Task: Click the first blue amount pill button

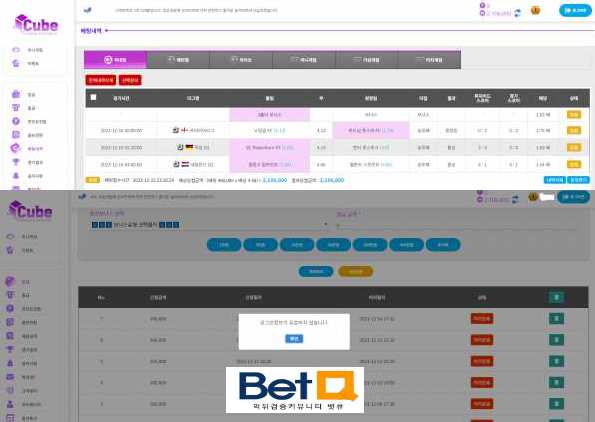Action: 224,245
